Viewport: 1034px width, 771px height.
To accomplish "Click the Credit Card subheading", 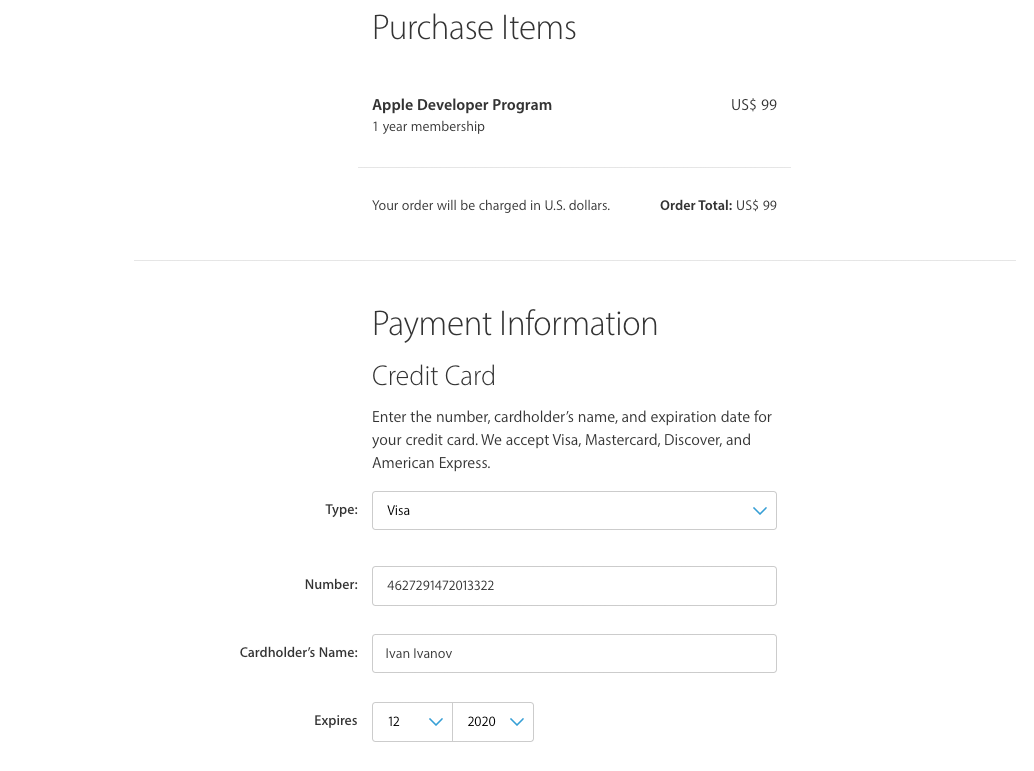I will (x=433, y=376).
